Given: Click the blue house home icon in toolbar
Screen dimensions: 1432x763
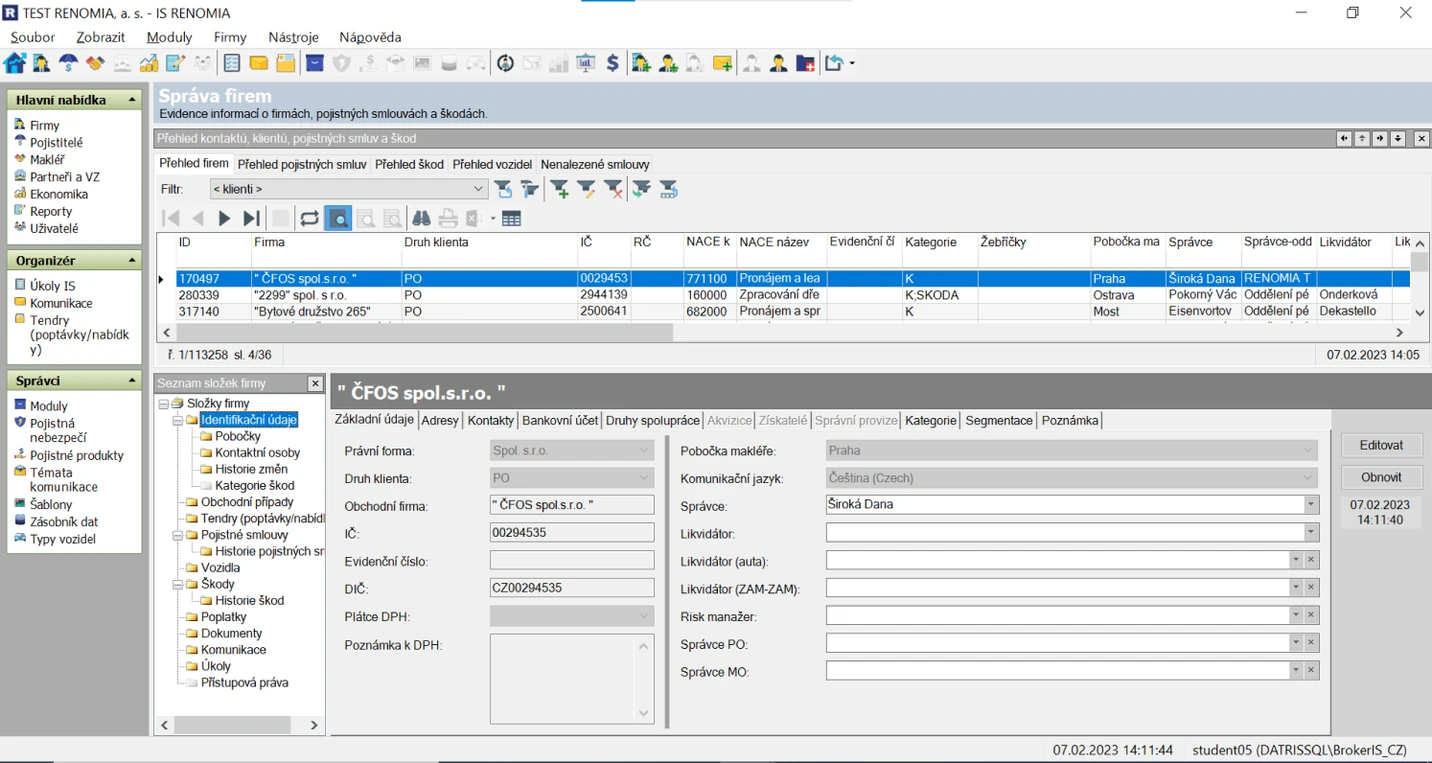Looking at the screenshot, I should pyautogui.click(x=14, y=64).
